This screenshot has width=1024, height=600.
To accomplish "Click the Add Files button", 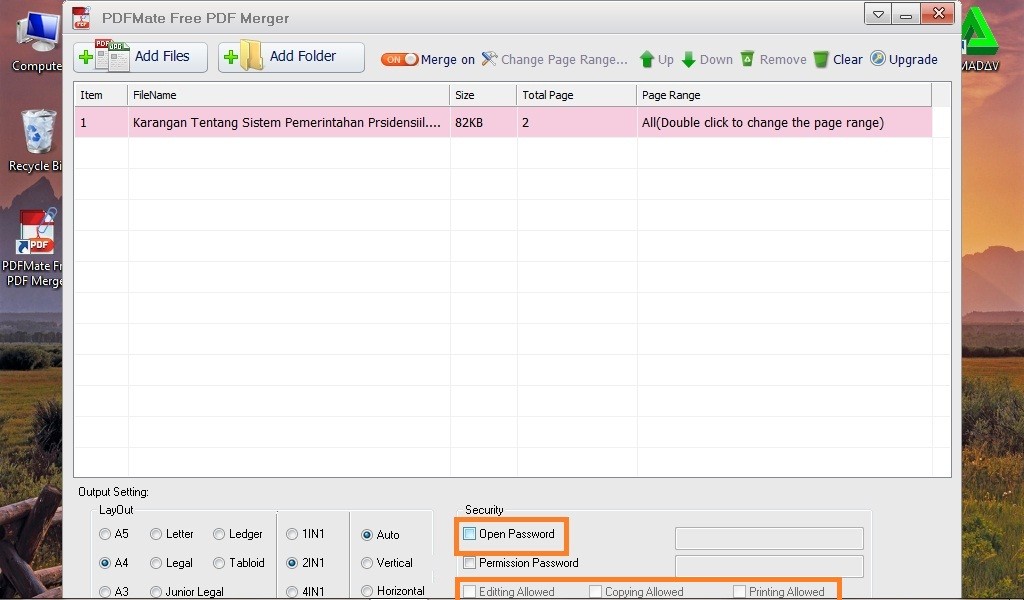I will tap(140, 57).
